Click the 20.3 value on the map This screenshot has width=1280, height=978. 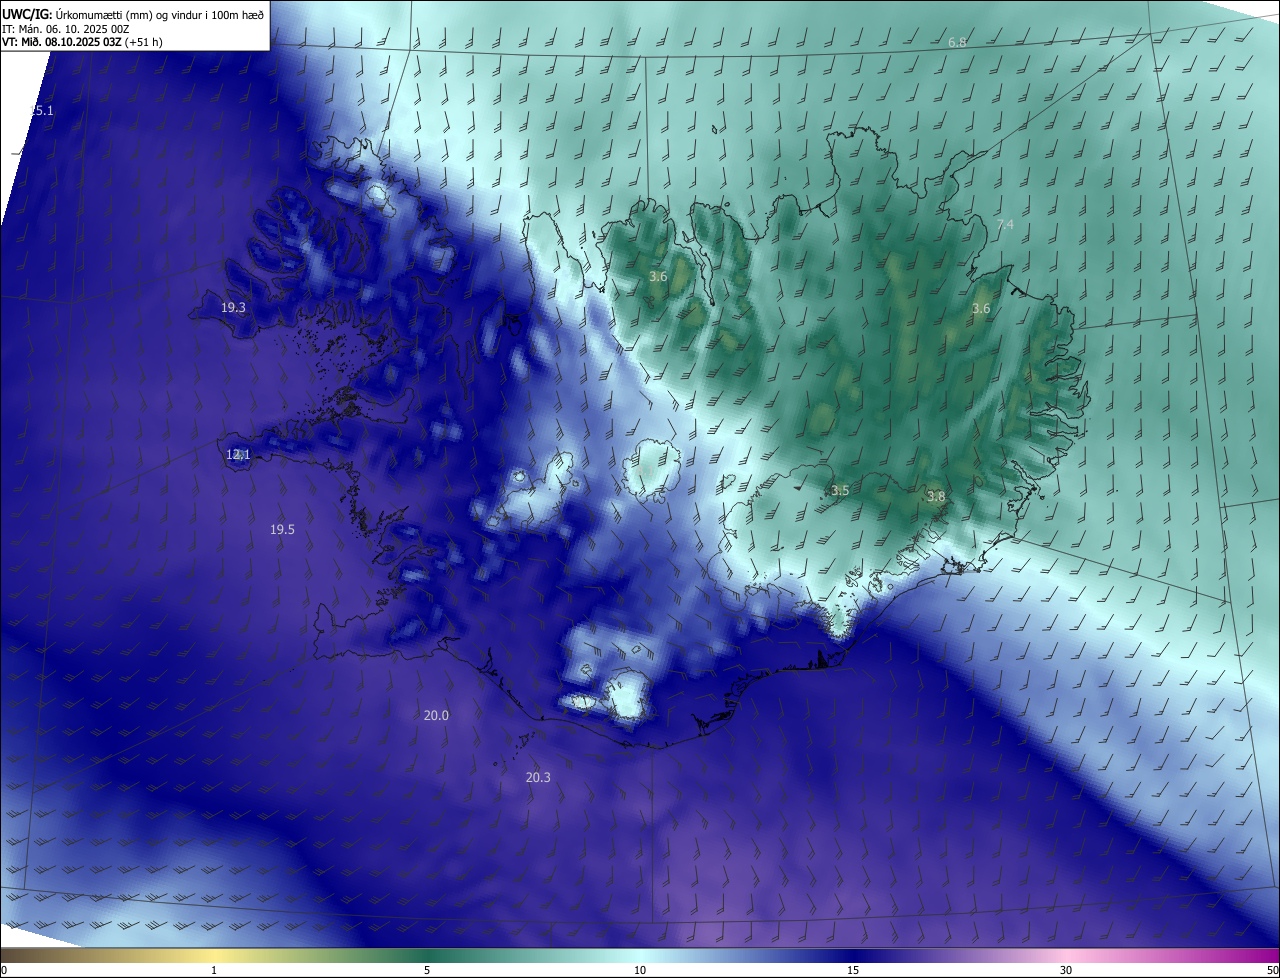[538, 778]
